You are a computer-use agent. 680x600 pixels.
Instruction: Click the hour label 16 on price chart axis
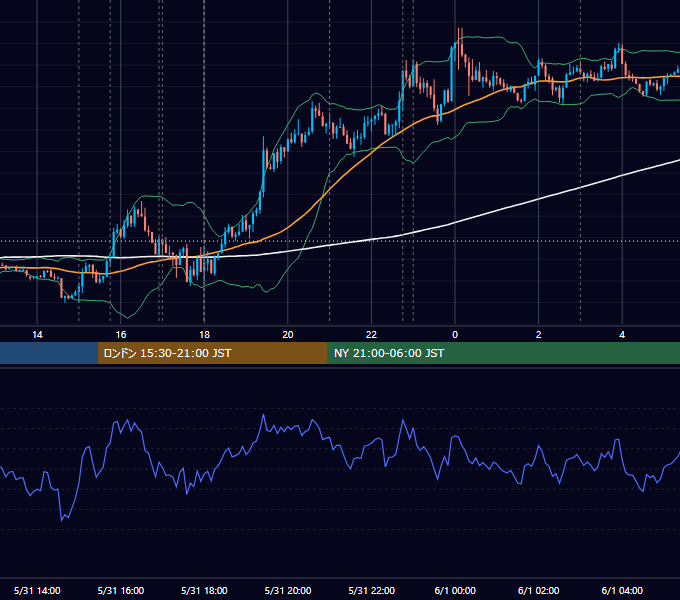(x=121, y=335)
